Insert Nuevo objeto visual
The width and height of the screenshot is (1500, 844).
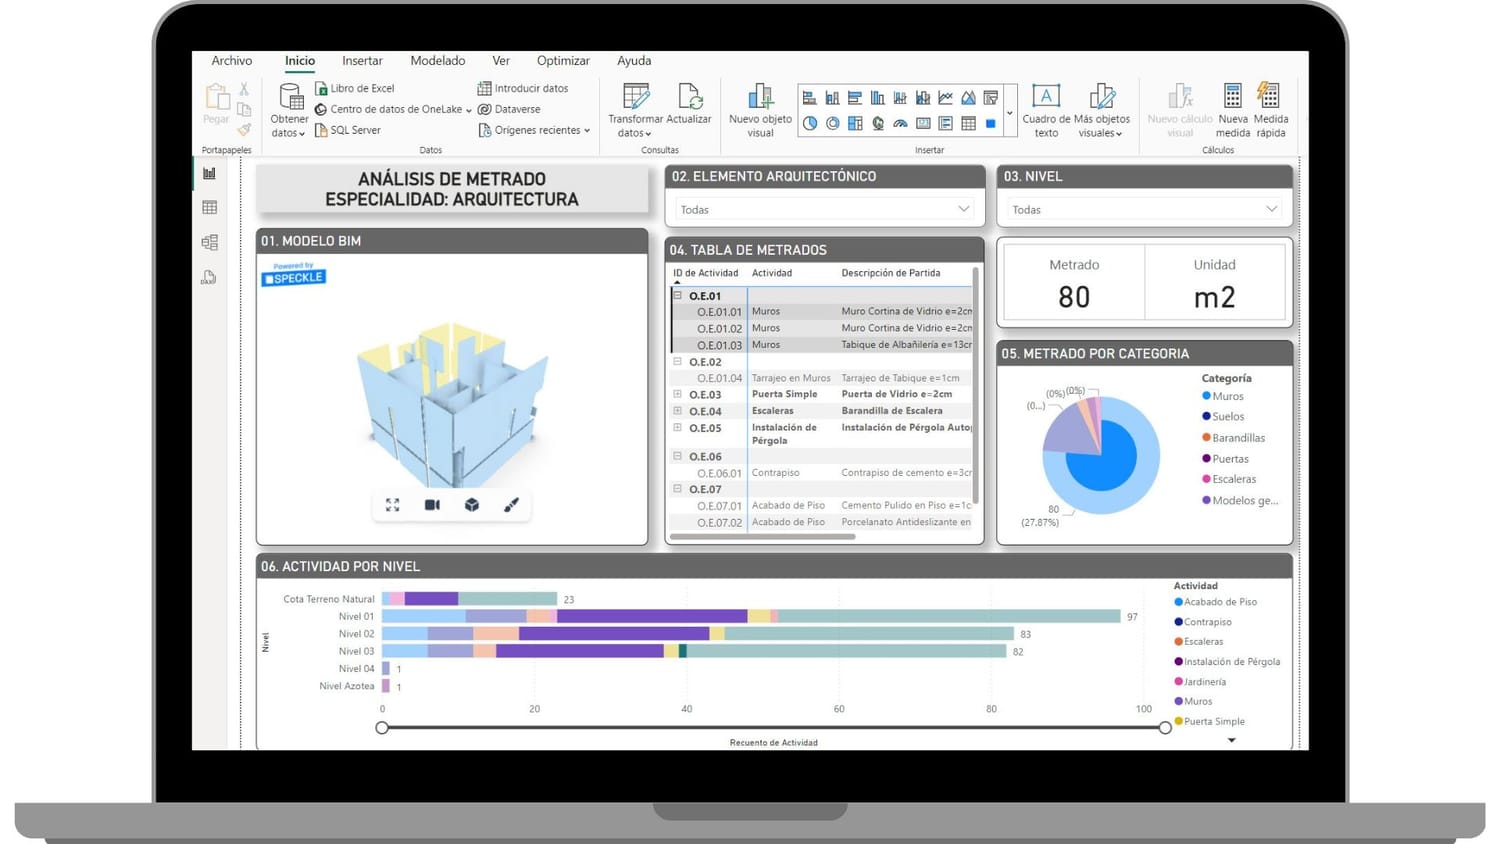tap(760, 110)
